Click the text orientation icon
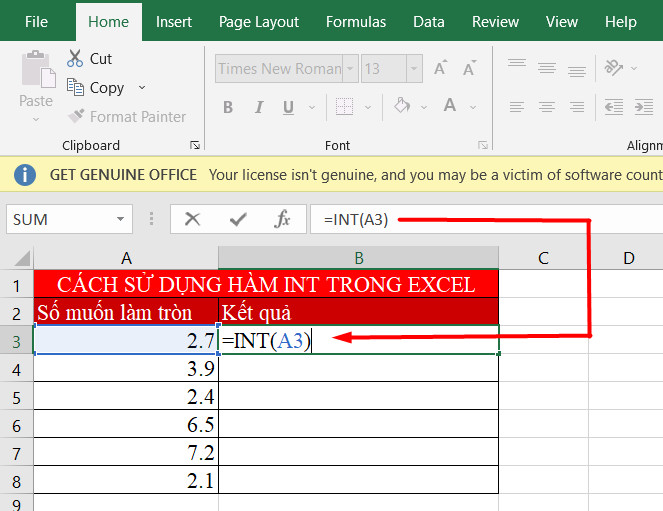Viewport: 663px width, 511px height. click(613, 68)
